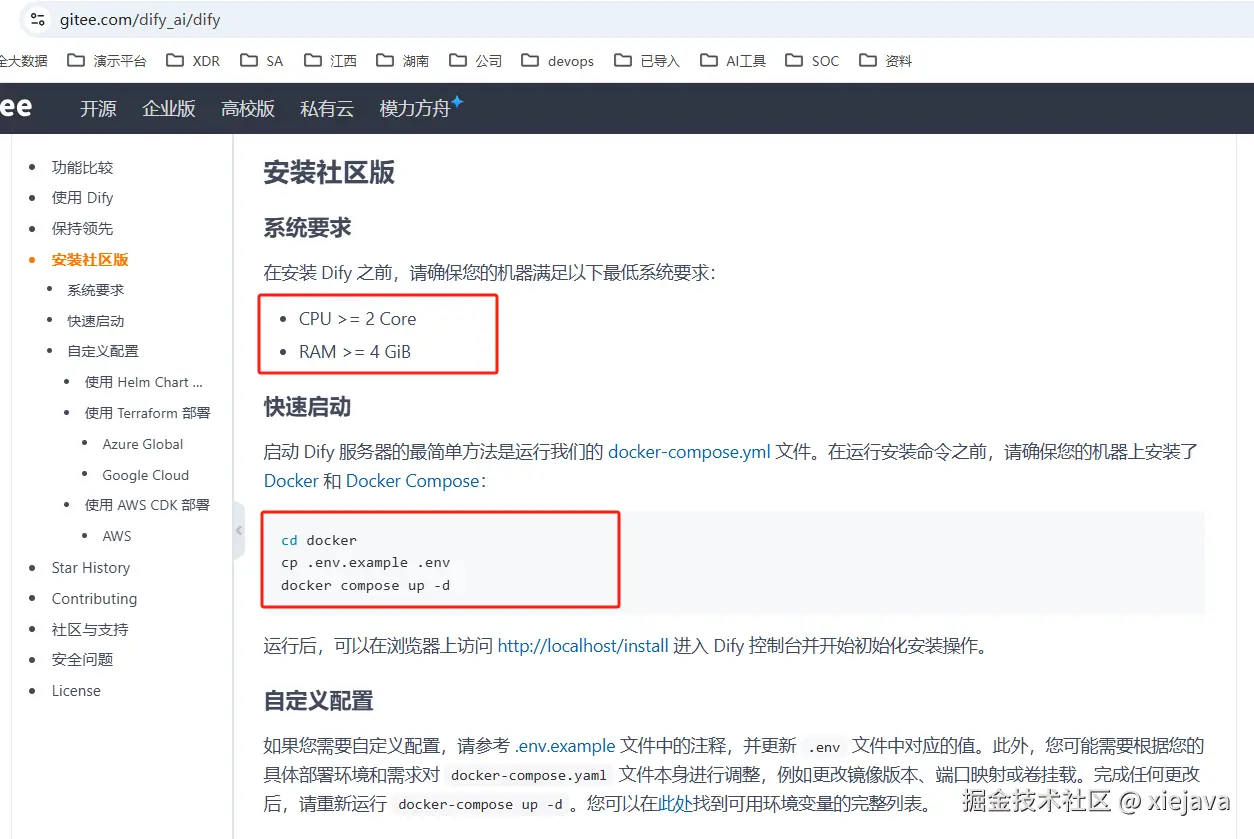Select 使用 Terraform 部署 outline item

tap(148, 413)
